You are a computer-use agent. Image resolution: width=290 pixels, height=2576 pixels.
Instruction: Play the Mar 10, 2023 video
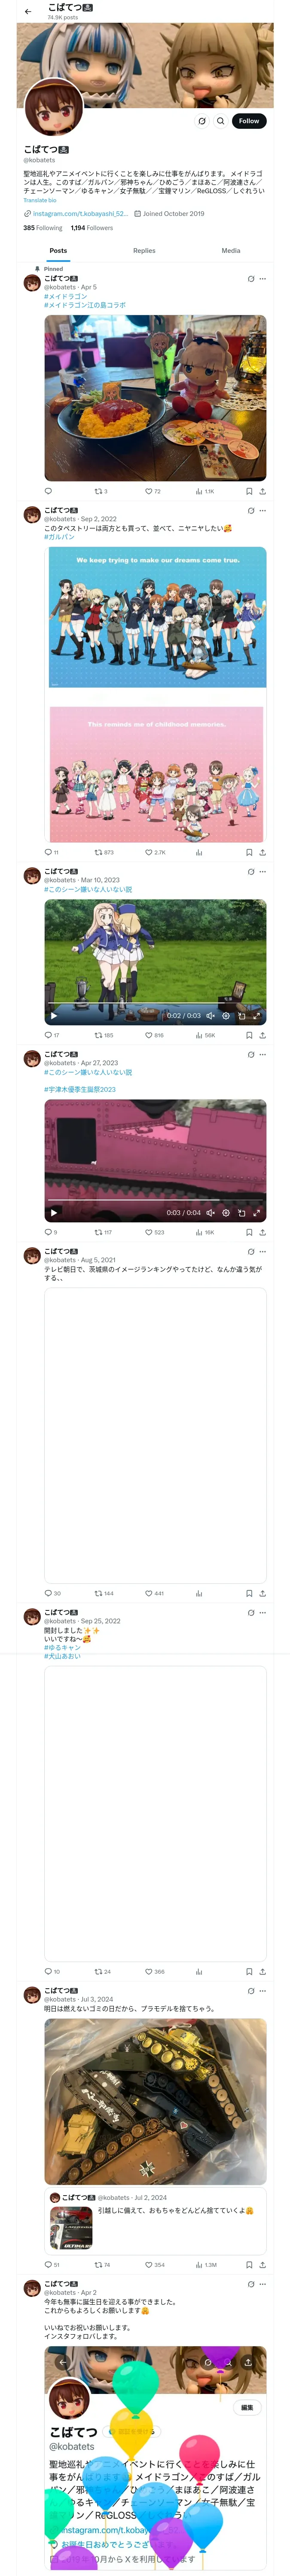(54, 1015)
